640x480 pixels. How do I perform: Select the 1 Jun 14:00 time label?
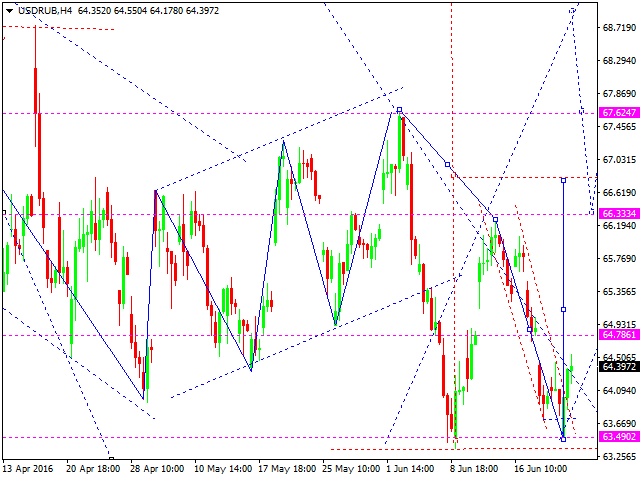(x=410, y=469)
